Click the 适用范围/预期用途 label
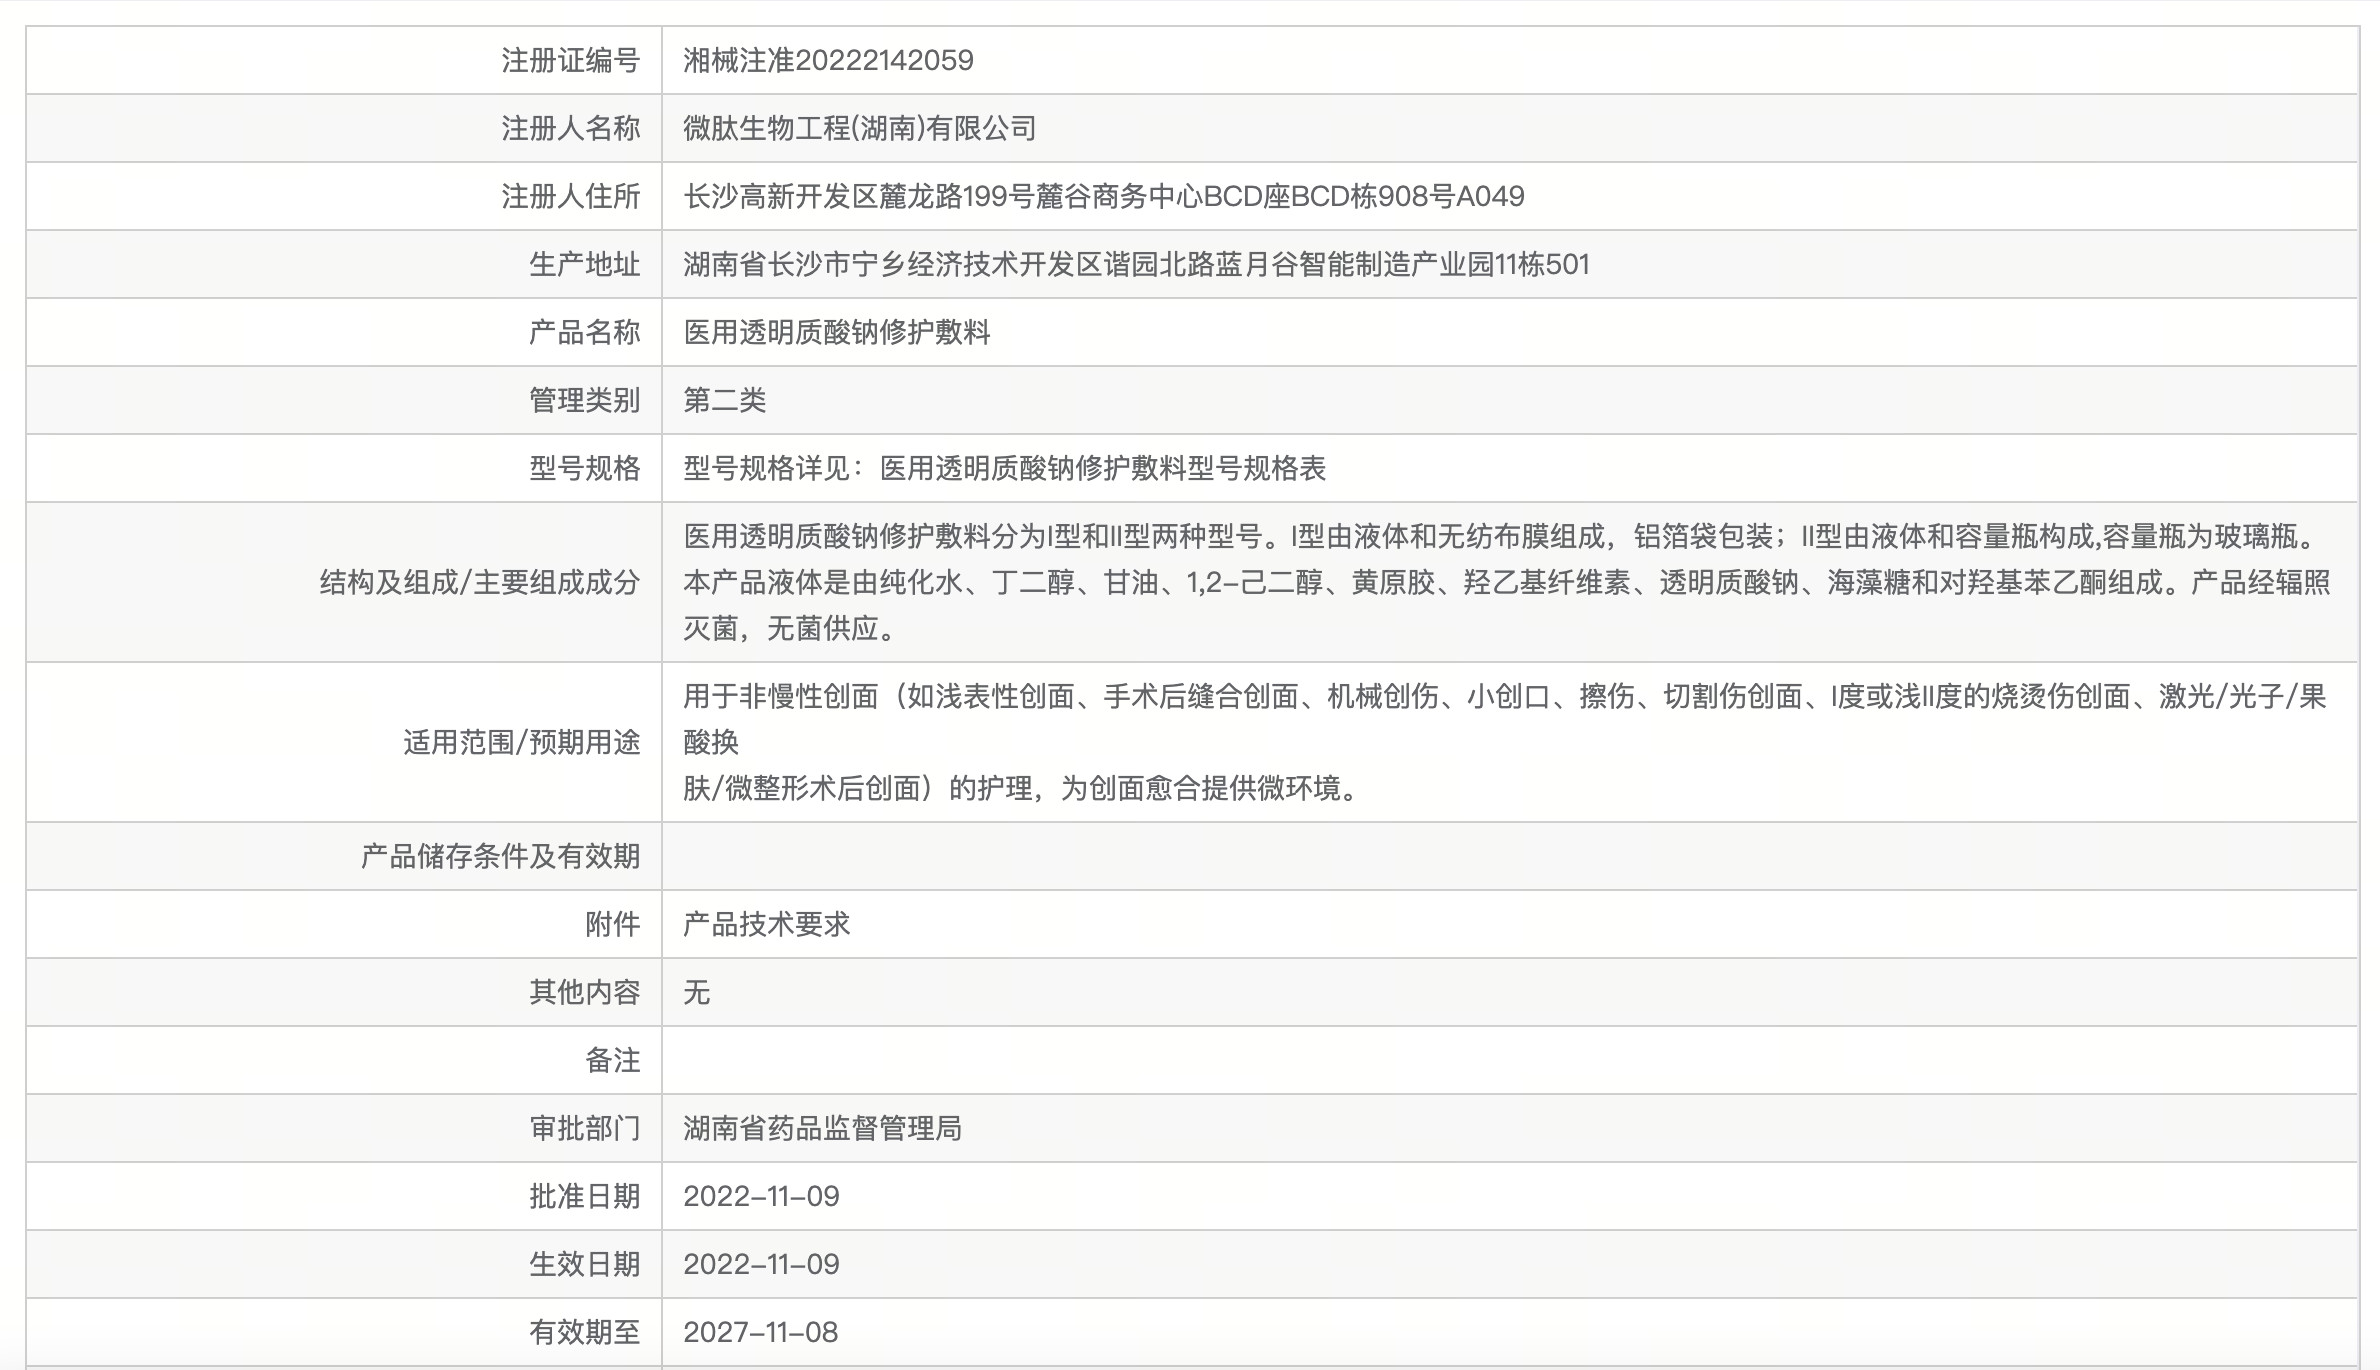Screen dimensions: 2380x1370 pyautogui.click(x=522, y=742)
